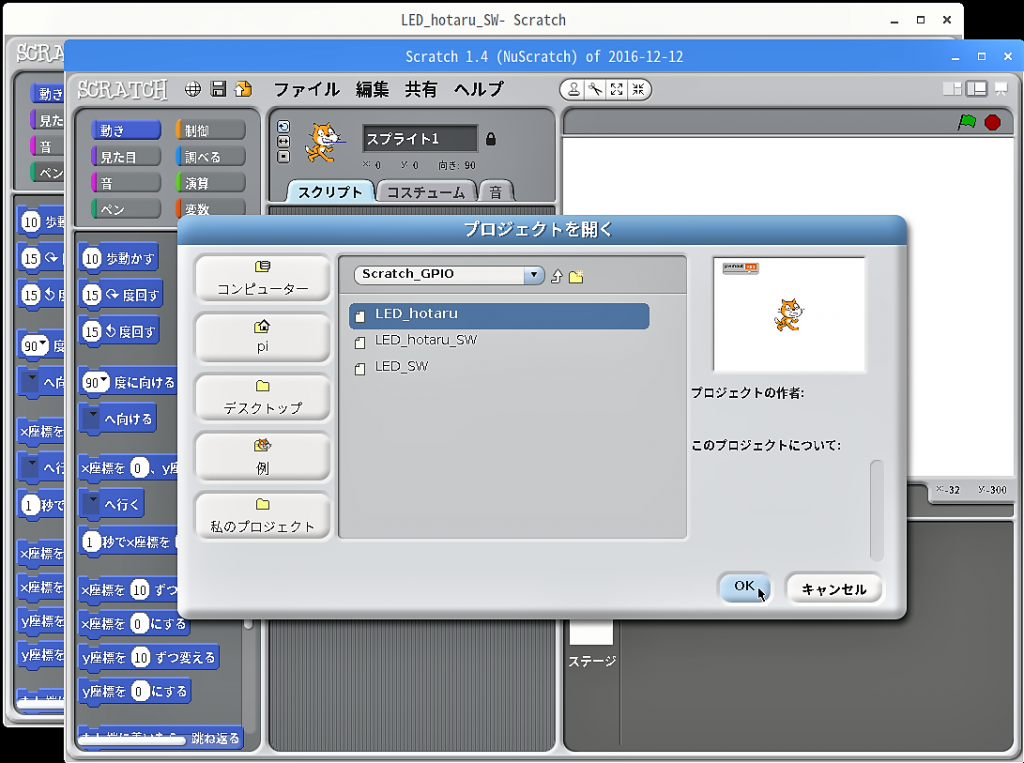This screenshot has width=1024, height=763.
Task: Go up one folder level
Action: [x=557, y=276]
